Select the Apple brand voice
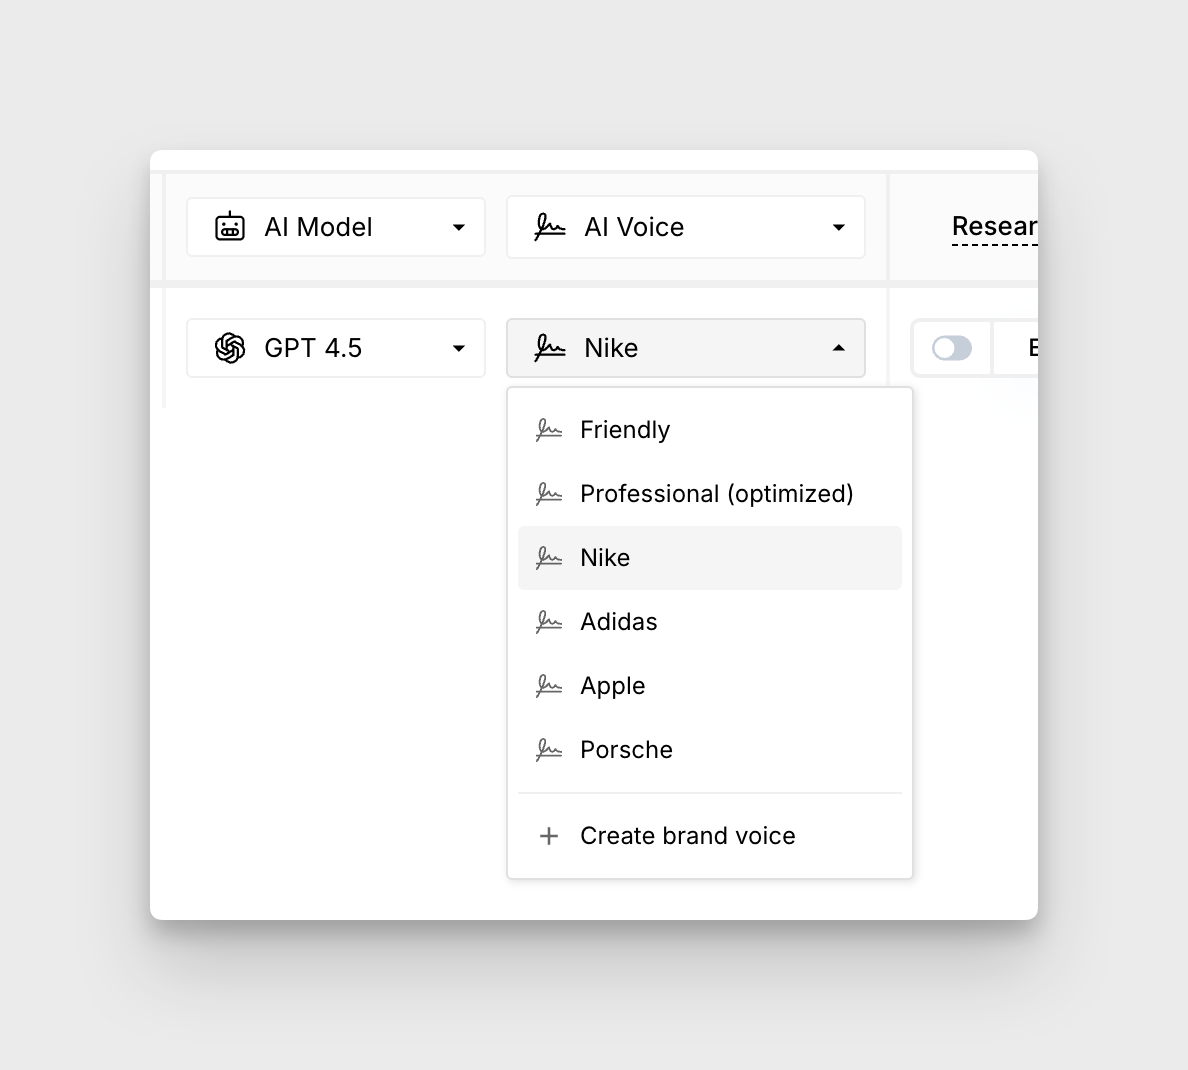The width and height of the screenshot is (1188, 1070). coord(612,686)
